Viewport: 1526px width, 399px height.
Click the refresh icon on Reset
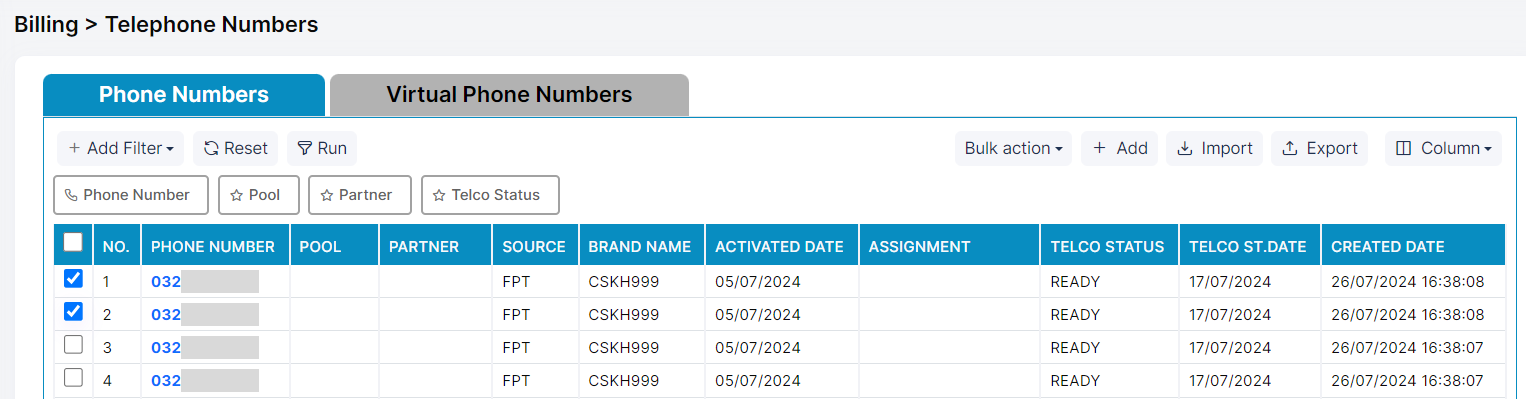[x=211, y=148]
